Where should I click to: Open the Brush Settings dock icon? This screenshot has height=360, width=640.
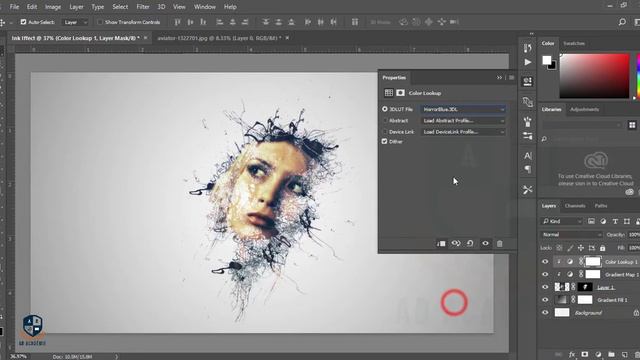coord(527,122)
